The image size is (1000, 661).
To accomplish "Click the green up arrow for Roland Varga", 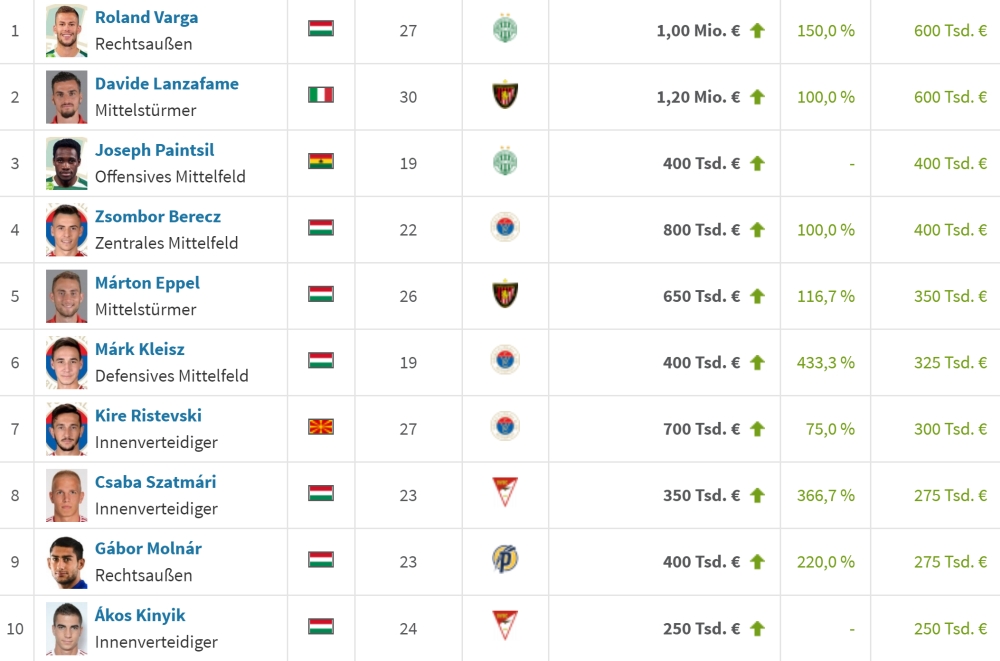I will pos(757,31).
